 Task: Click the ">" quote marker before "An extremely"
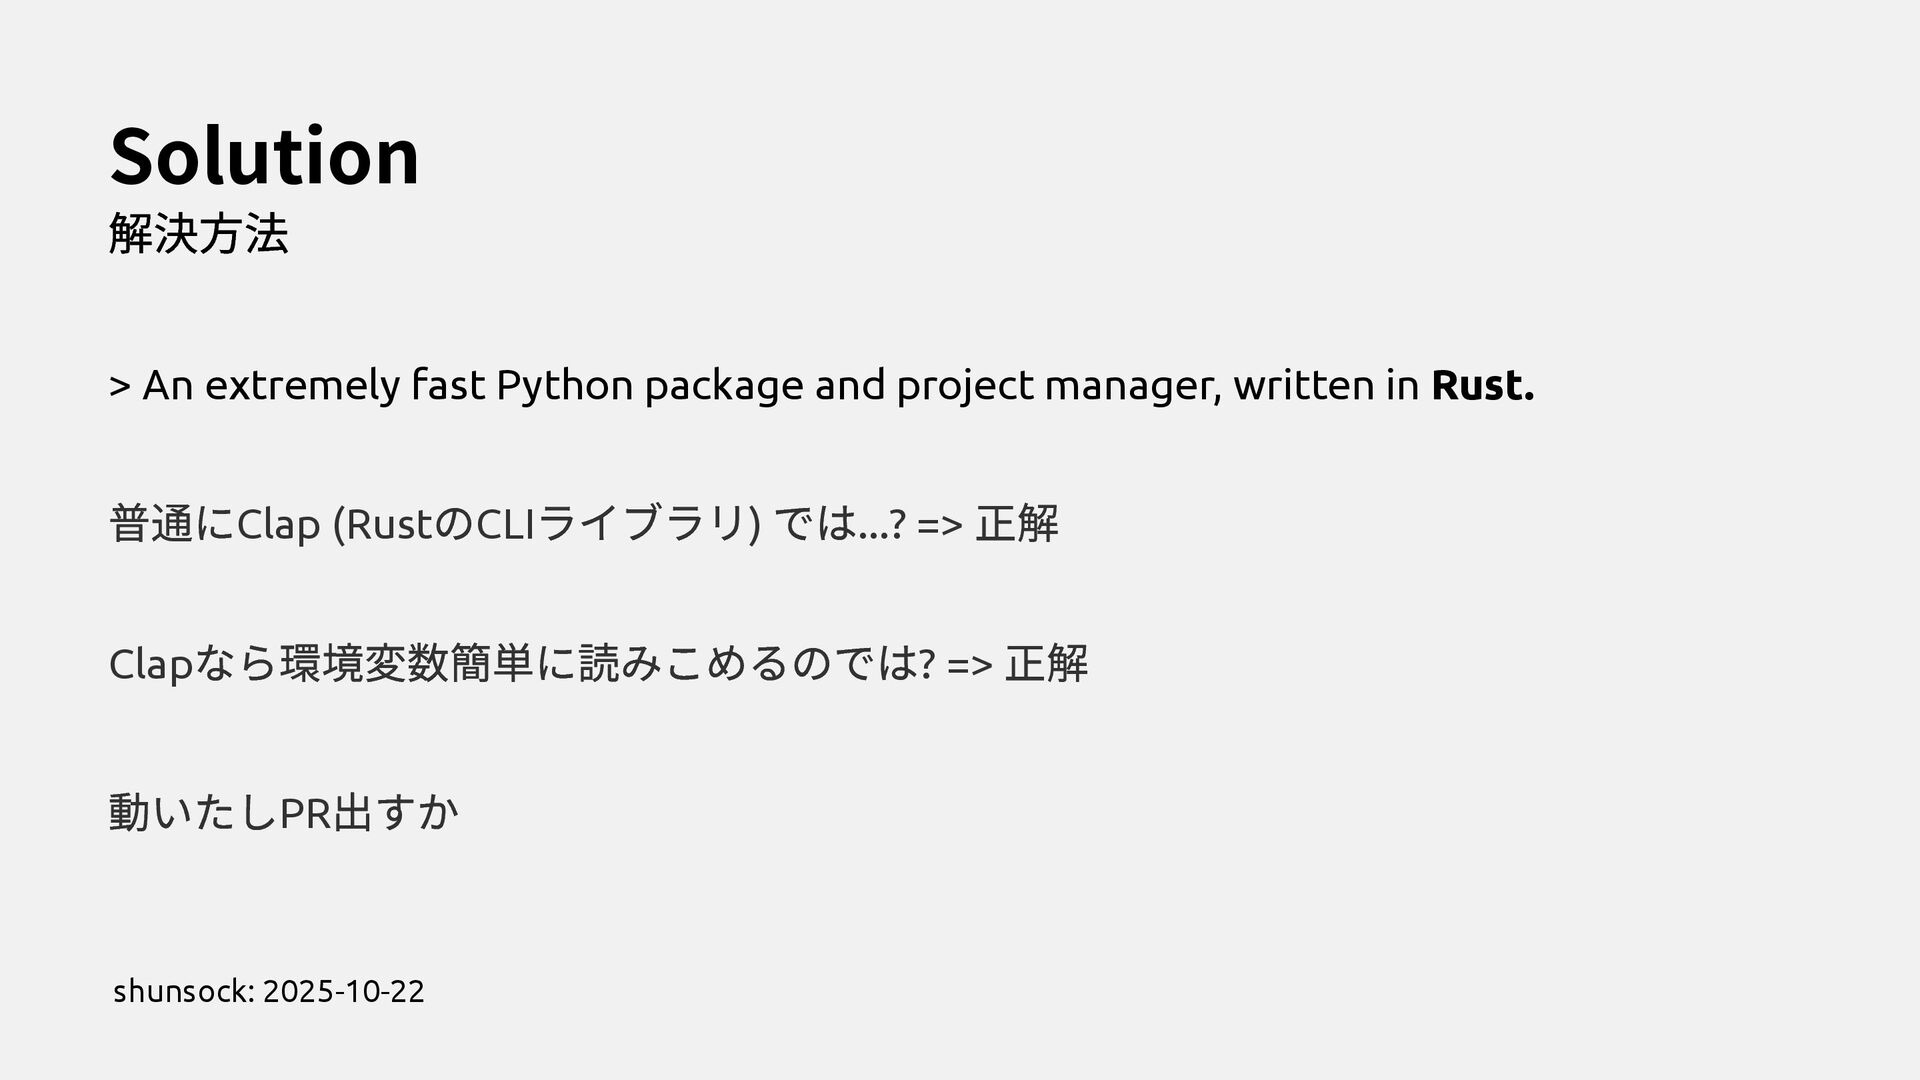[x=119, y=385]
